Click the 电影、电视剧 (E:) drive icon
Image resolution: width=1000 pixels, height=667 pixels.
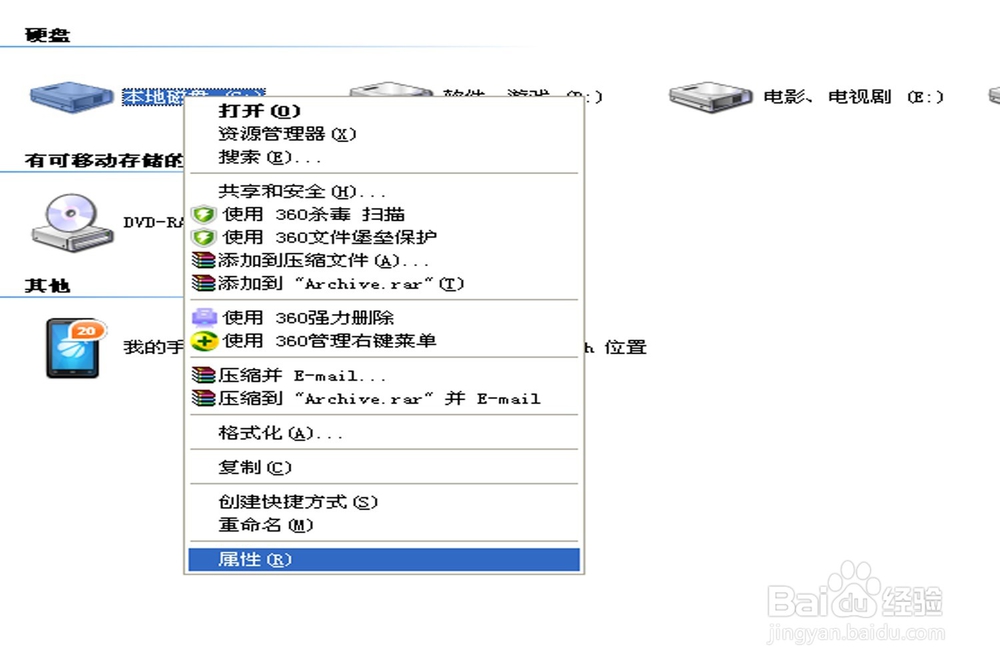(x=710, y=95)
